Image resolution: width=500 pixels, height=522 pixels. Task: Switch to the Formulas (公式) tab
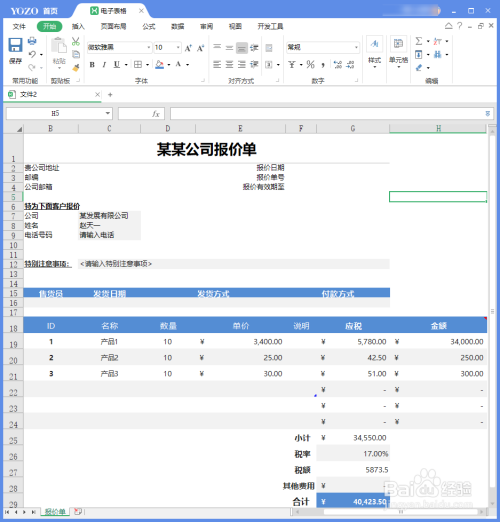[149, 26]
